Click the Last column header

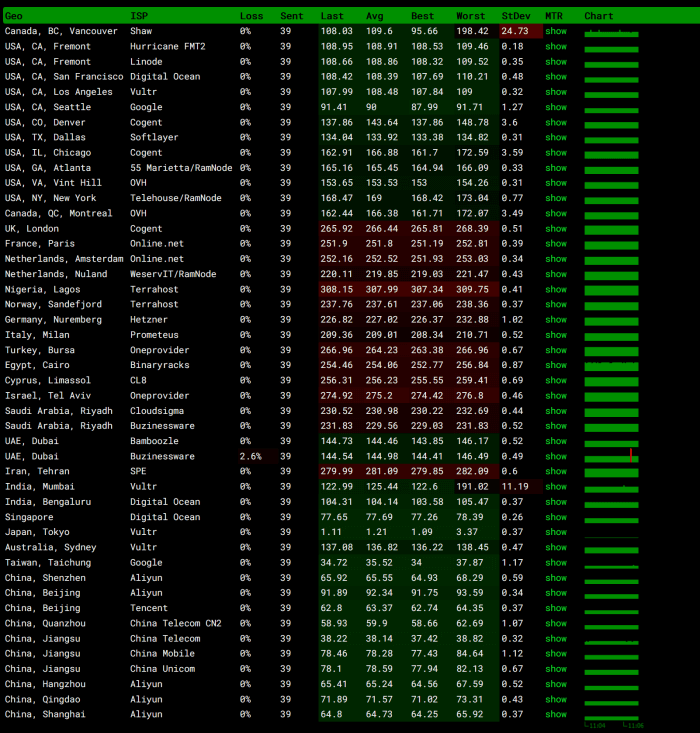(332, 16)
